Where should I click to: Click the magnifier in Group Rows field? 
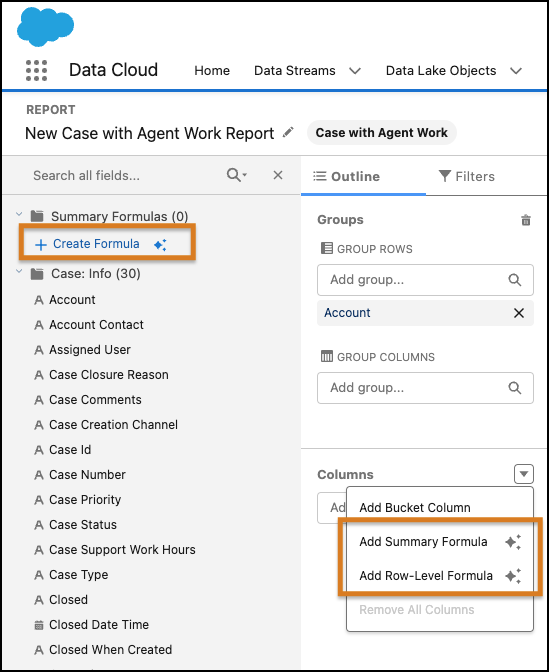pos(515,280)
